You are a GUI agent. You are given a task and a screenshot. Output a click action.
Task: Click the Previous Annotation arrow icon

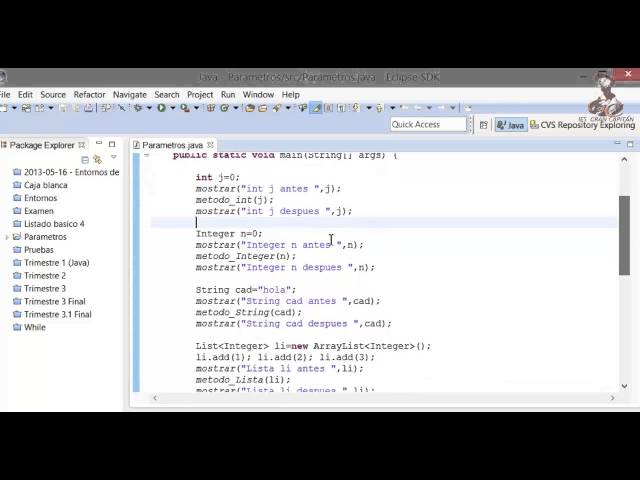[379, 108]
